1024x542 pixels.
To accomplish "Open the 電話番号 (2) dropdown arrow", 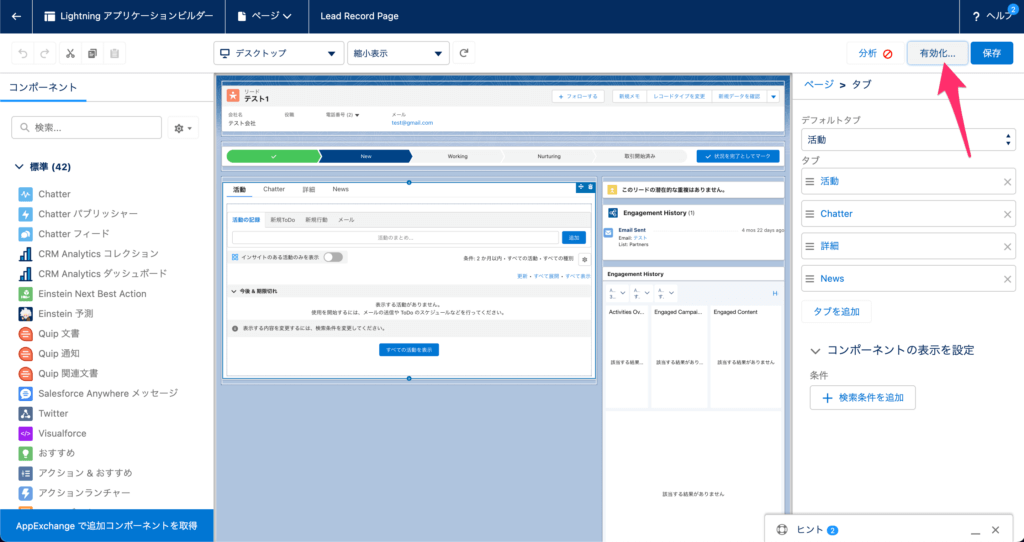I will pos(357,115).
